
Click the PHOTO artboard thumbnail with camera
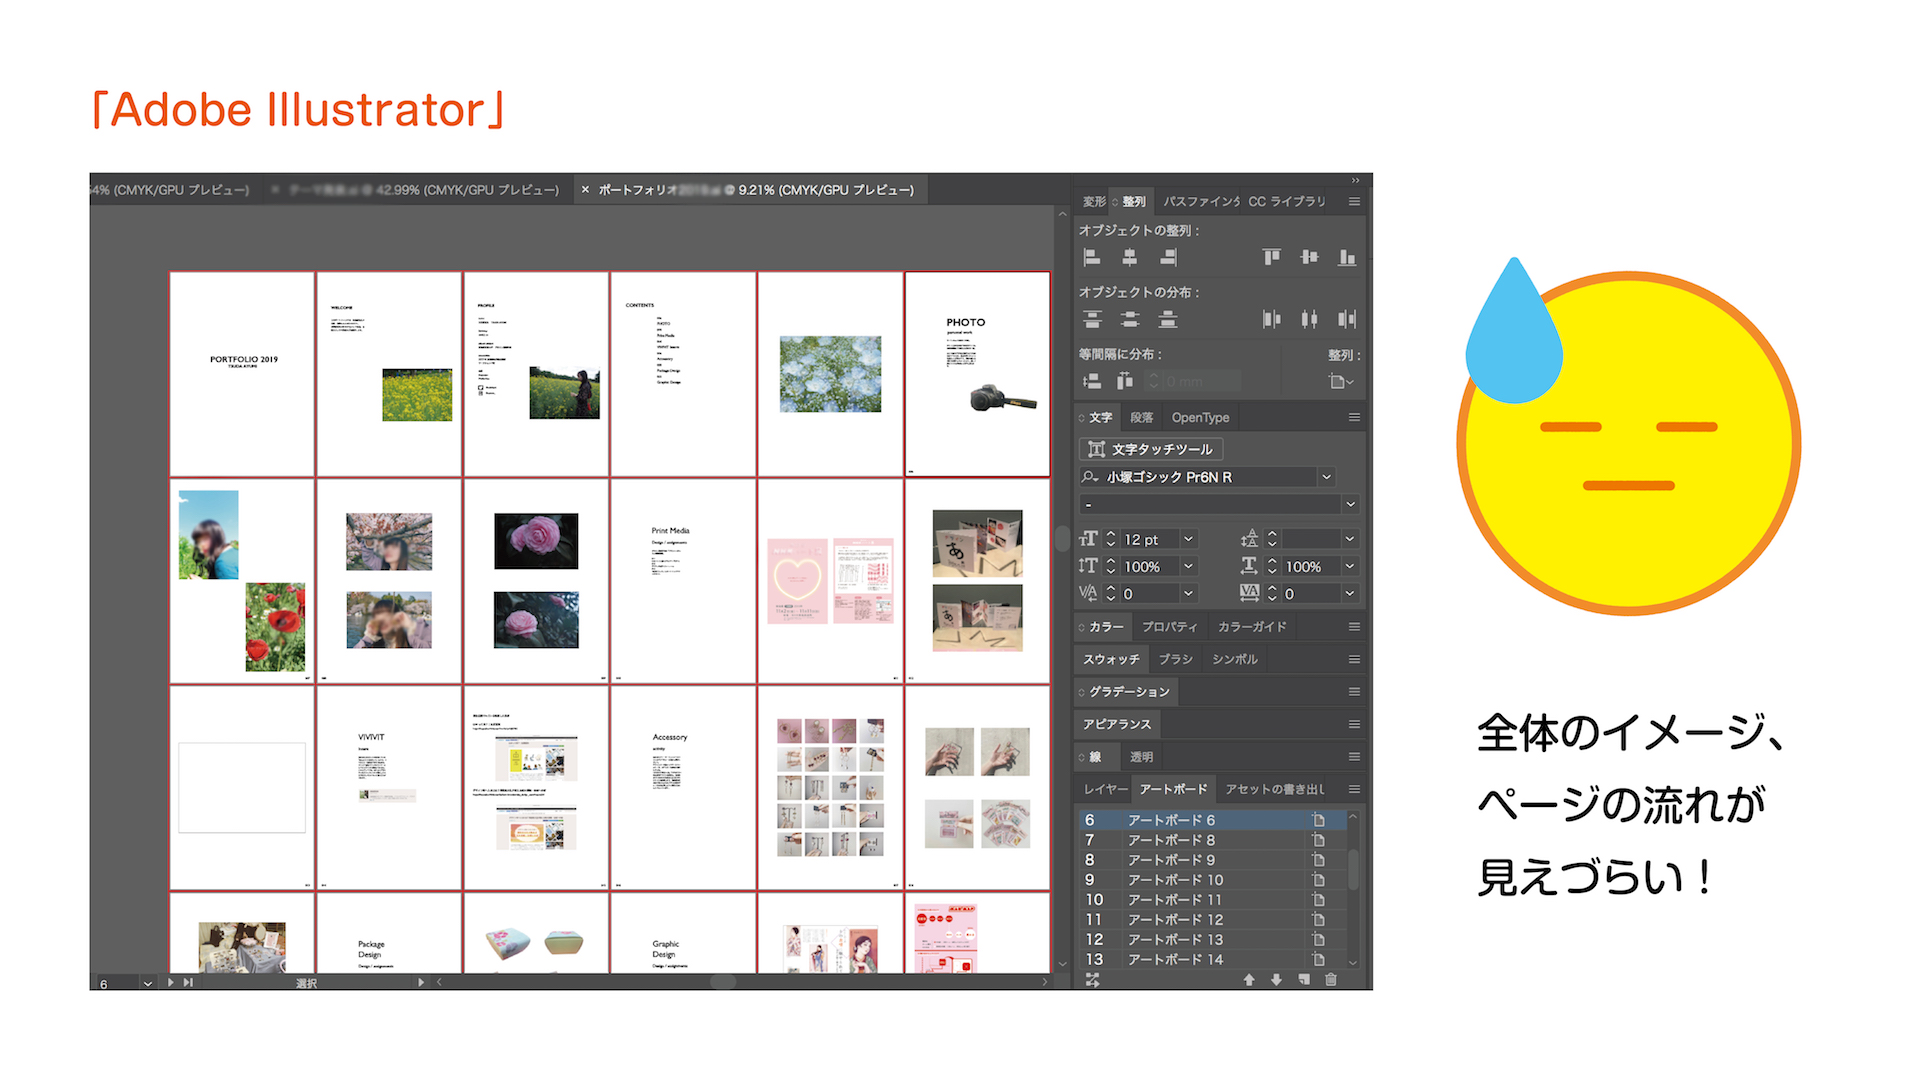[x=977, y=374]
